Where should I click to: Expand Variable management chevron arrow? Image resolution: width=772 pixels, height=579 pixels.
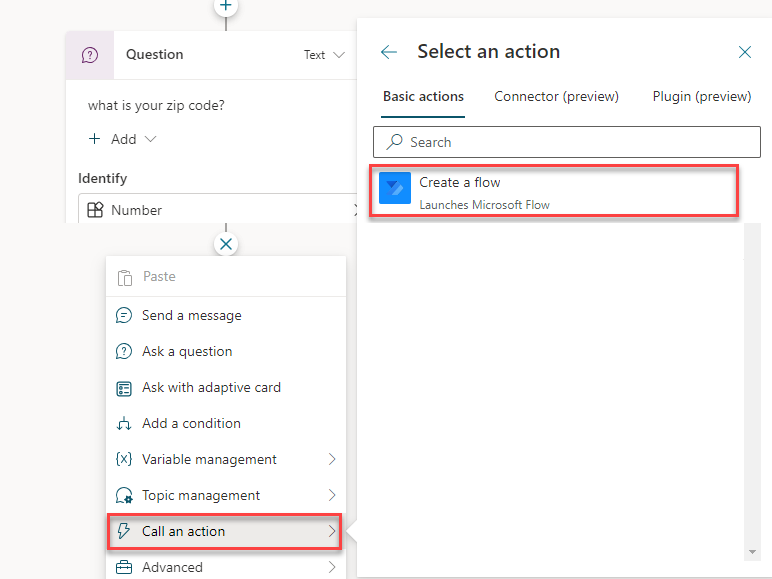pyautogui.click(x=332, y=459)
